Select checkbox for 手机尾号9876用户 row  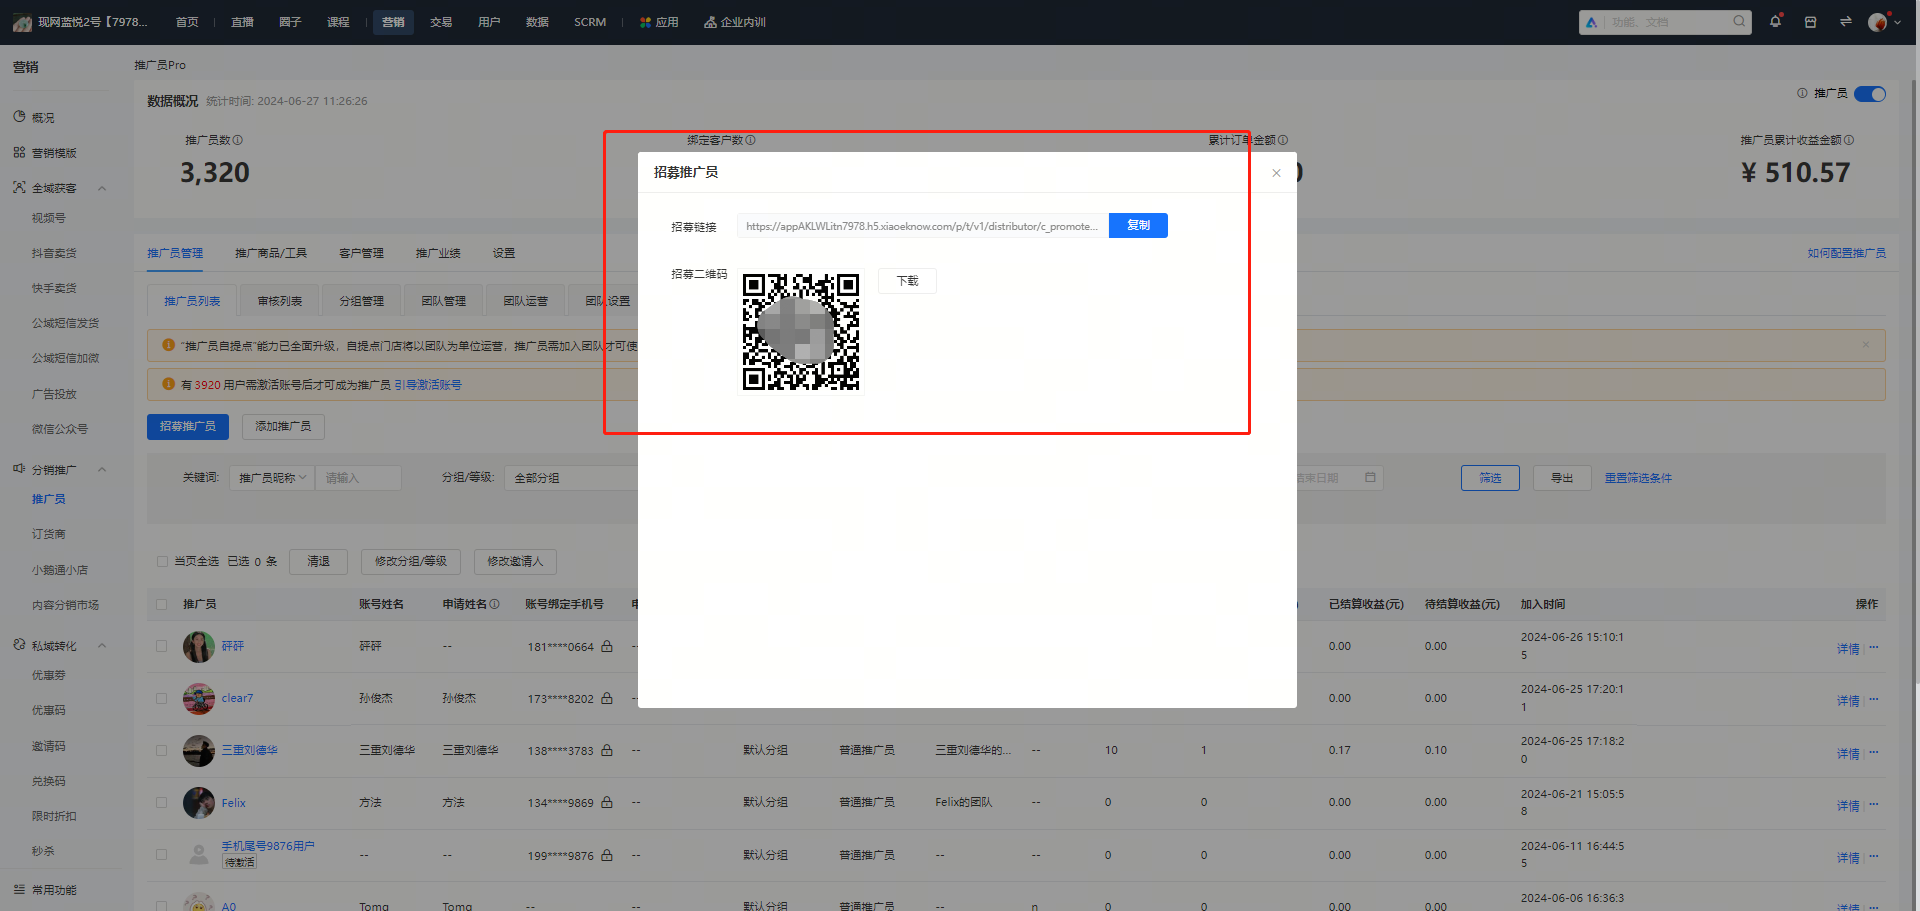(162, 855)
